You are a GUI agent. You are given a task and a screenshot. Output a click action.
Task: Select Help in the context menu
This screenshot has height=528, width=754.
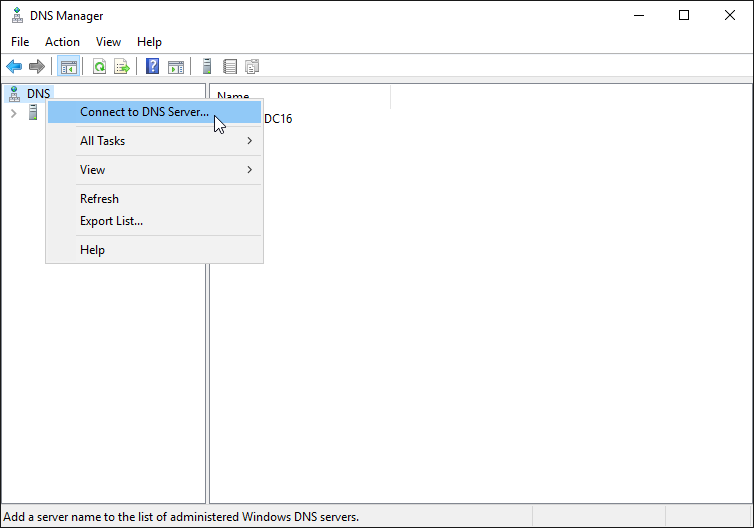(154, 250)
